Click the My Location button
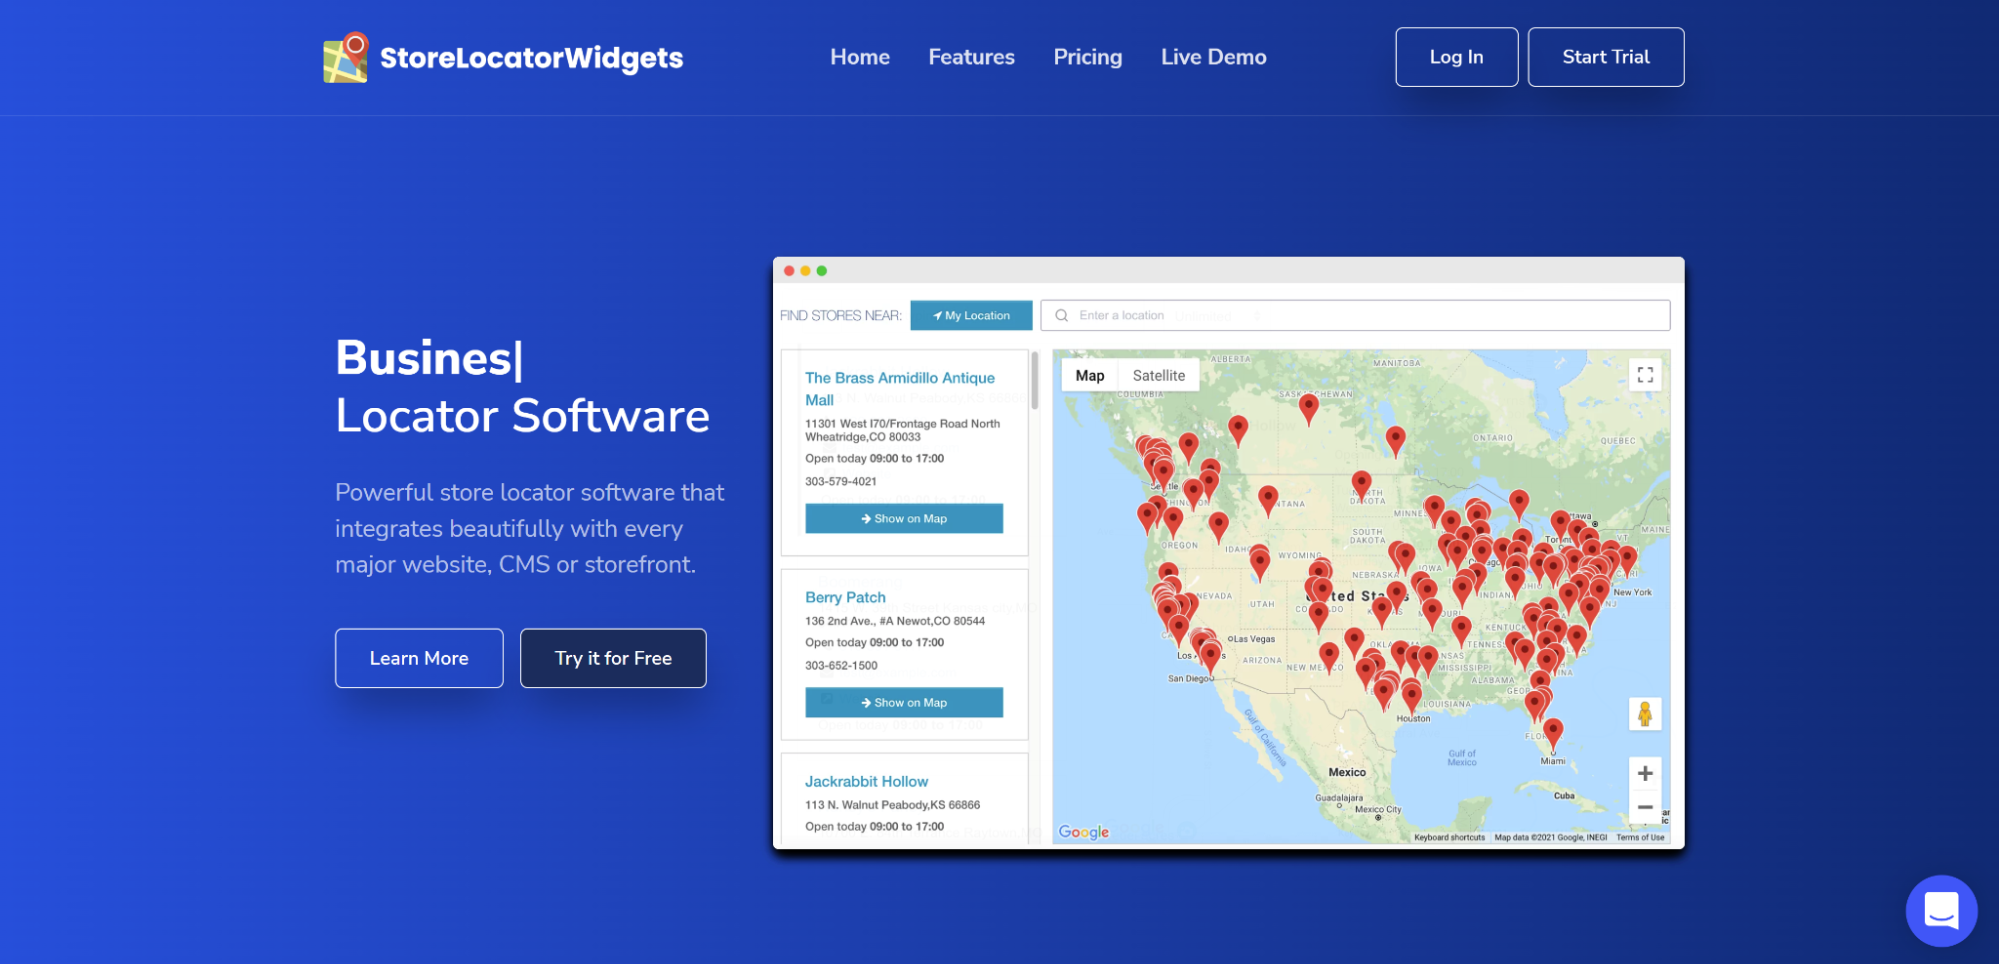 (971, 315)
